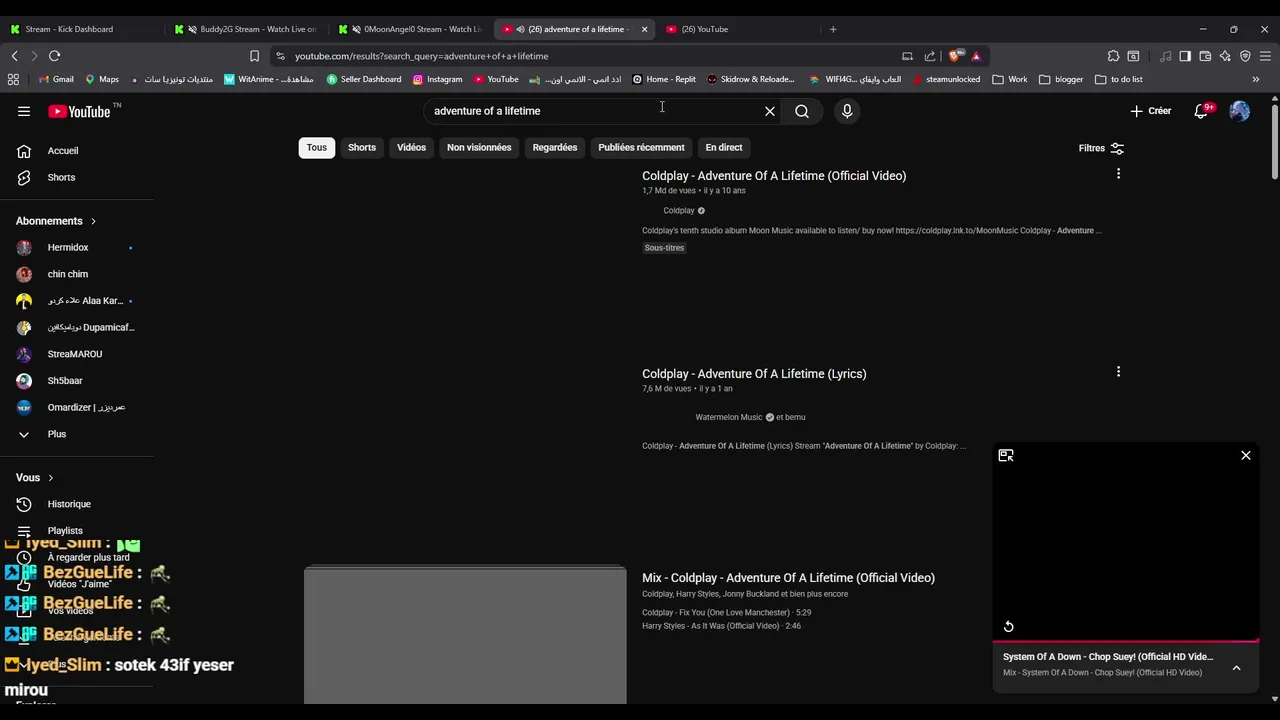Open the site settings icon in the address bar

click(x=281, y=56)
